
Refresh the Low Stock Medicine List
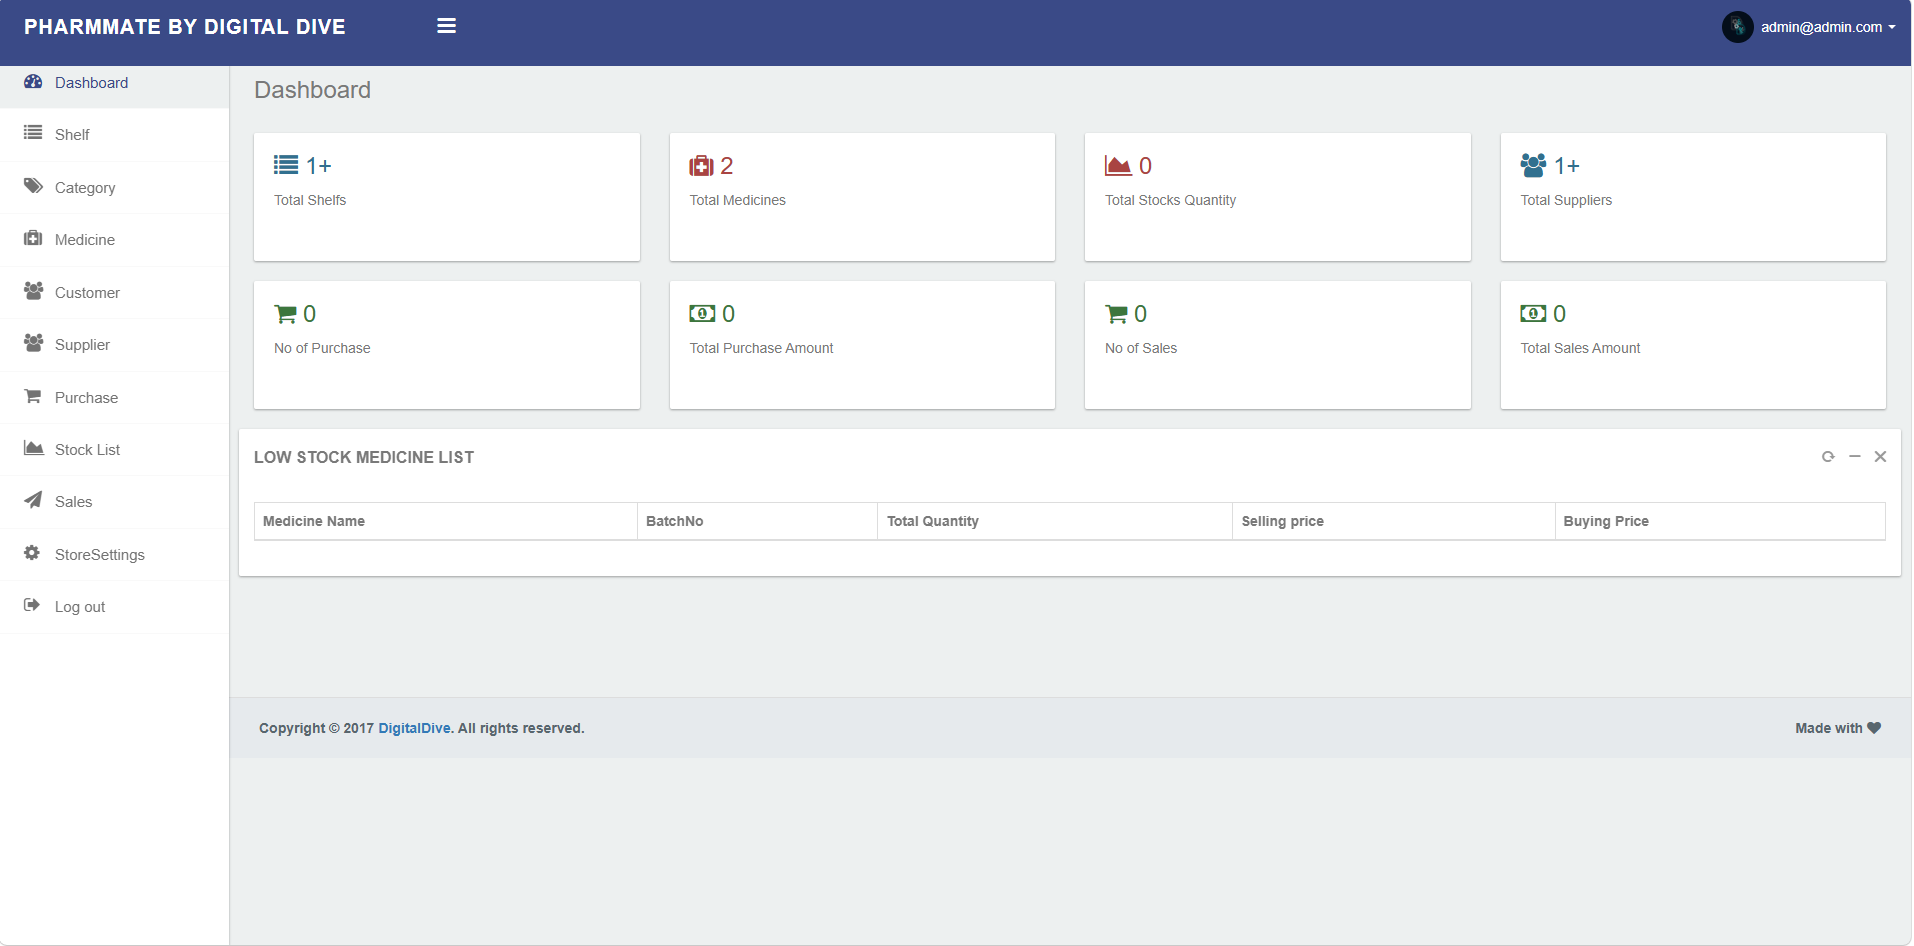click(1828, 457)
